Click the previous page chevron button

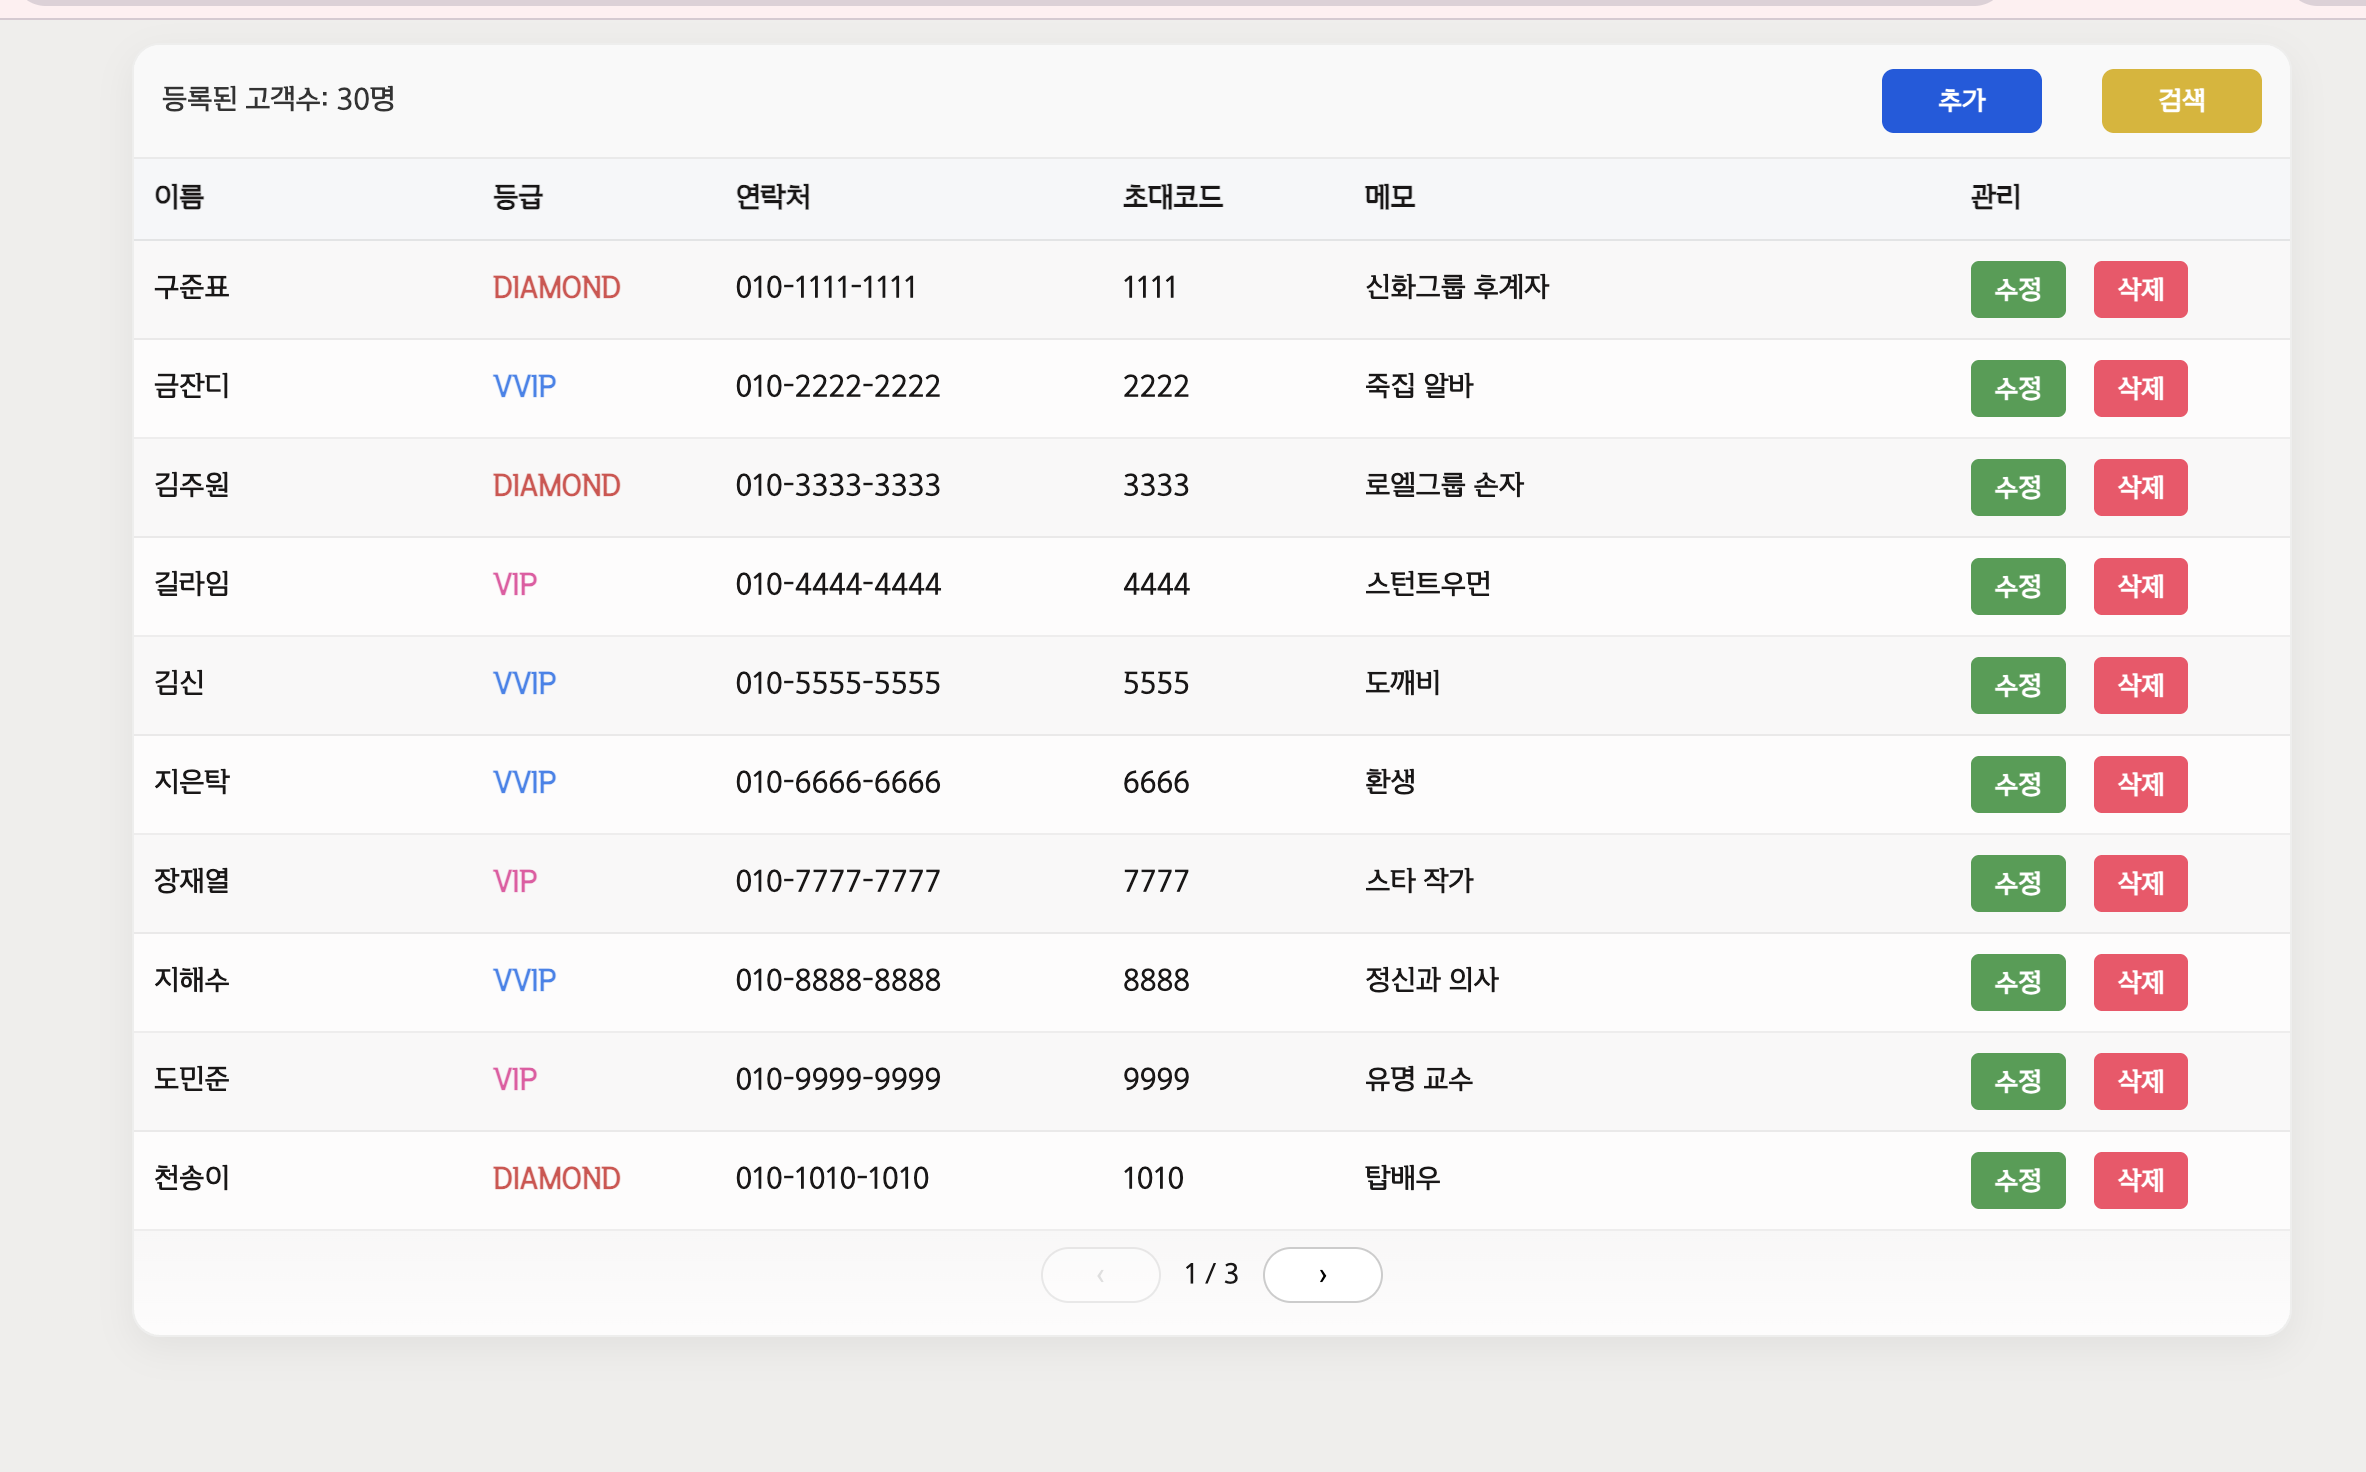tap(1100, 1274)
